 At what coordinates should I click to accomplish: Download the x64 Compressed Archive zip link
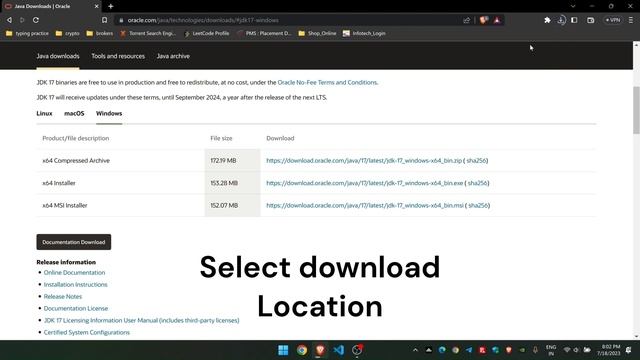[364, 161]
